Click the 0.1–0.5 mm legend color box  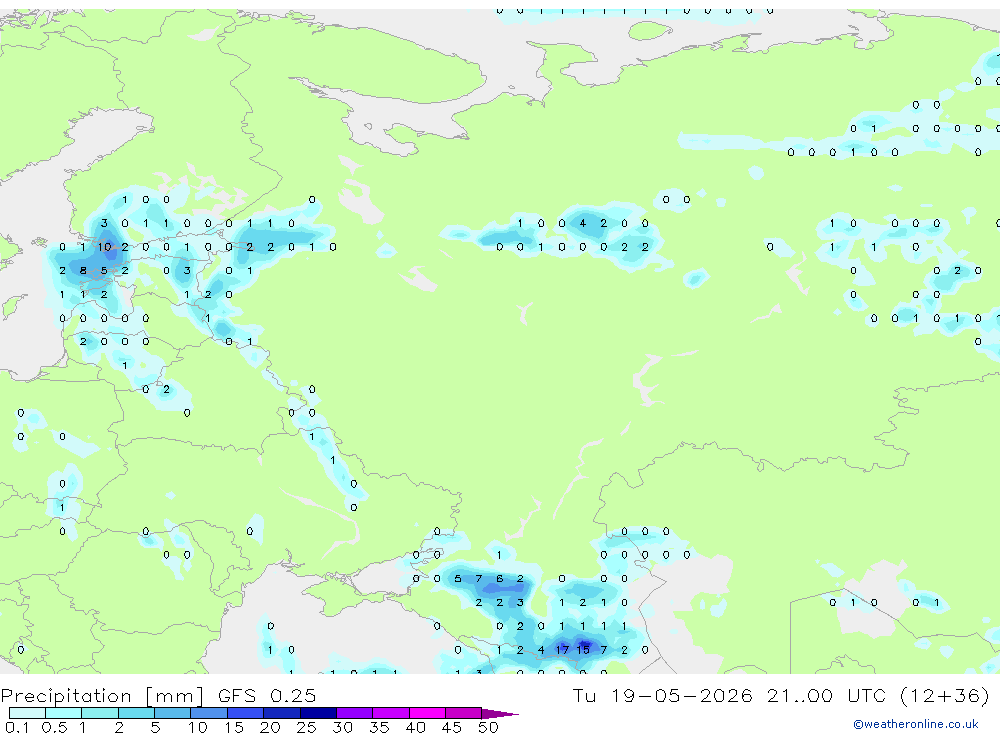pyautogui.click(x=27, y=713)
